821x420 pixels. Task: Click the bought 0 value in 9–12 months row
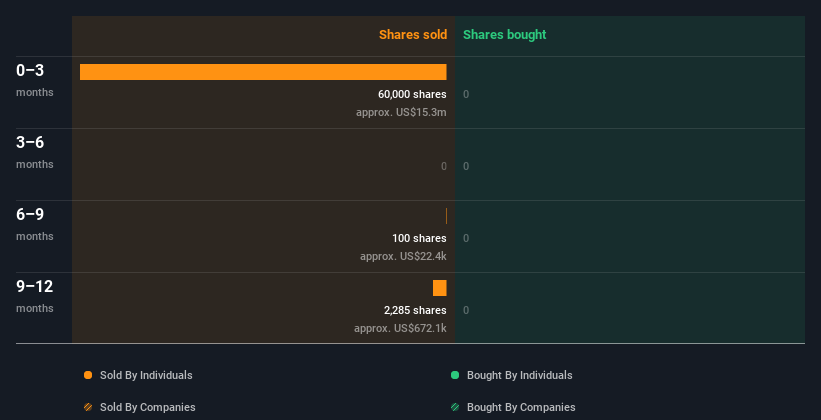466,310
